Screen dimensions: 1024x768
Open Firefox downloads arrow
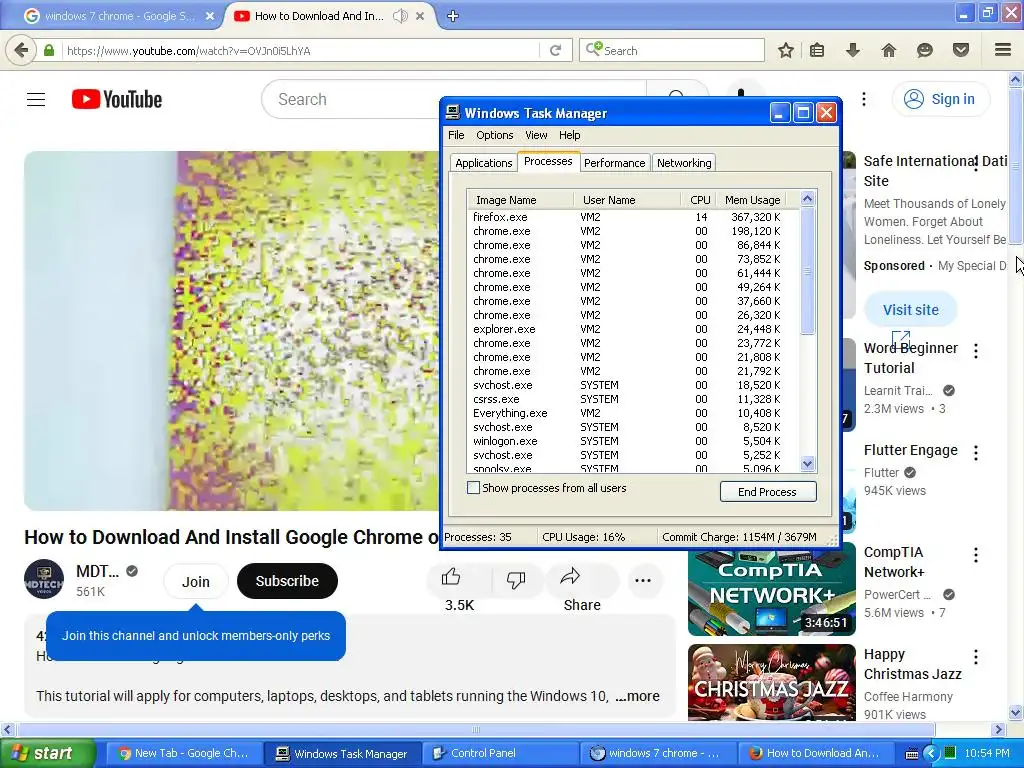(852, 50)
